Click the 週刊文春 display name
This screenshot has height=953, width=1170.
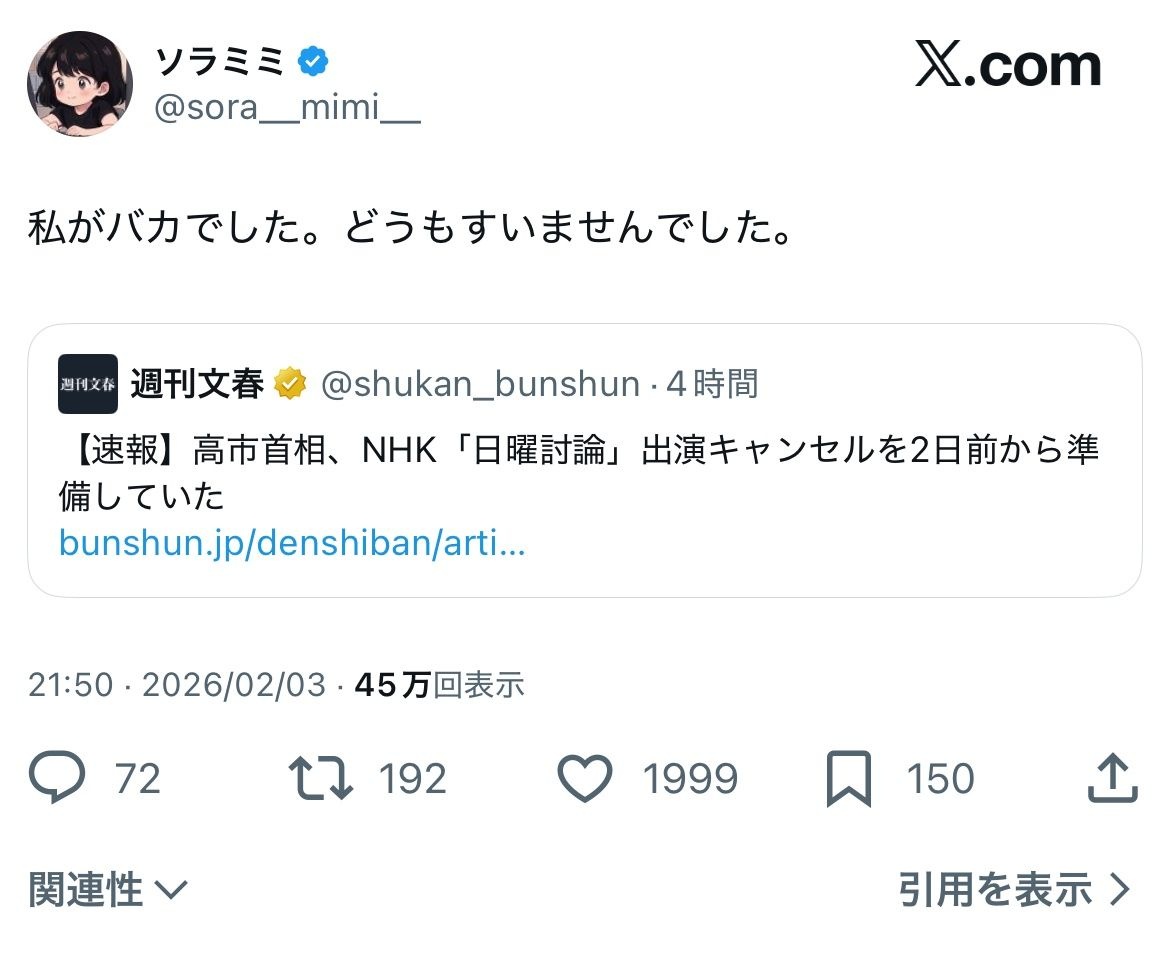coord(197,384)
